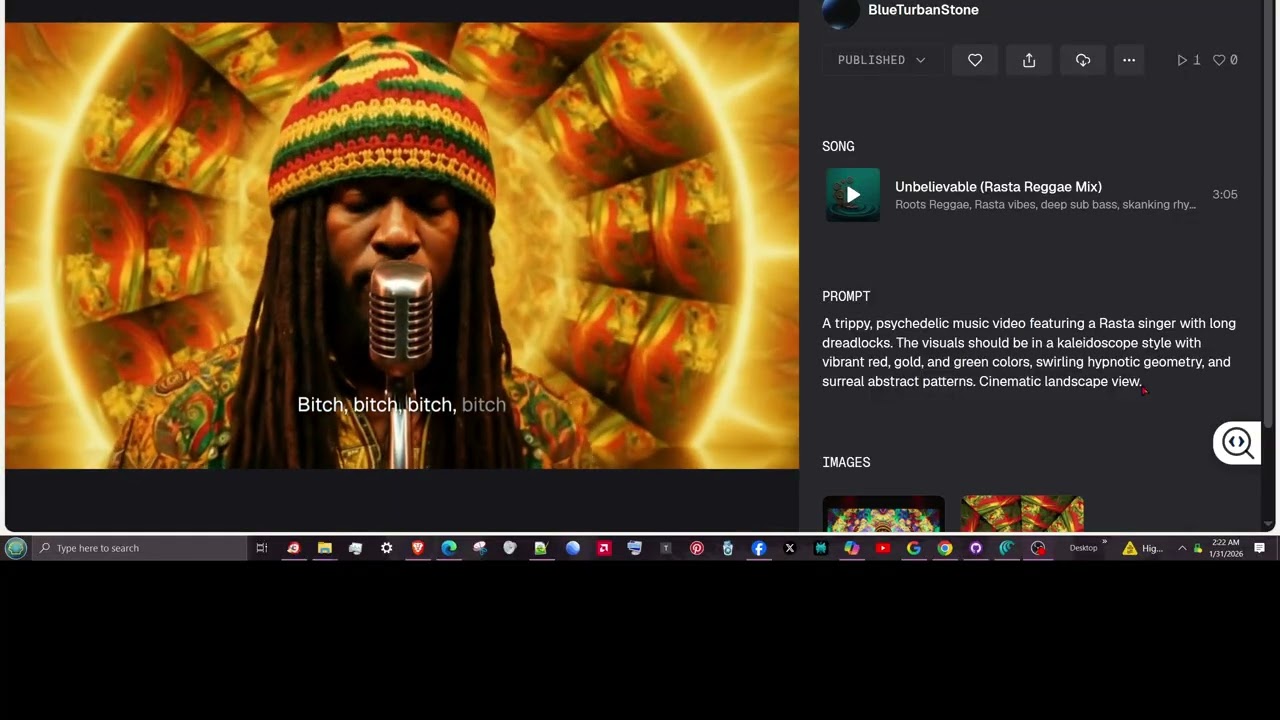The image size is (1280, 720).
Task: Click the weather warning tray item
Action: [1142, 548]
